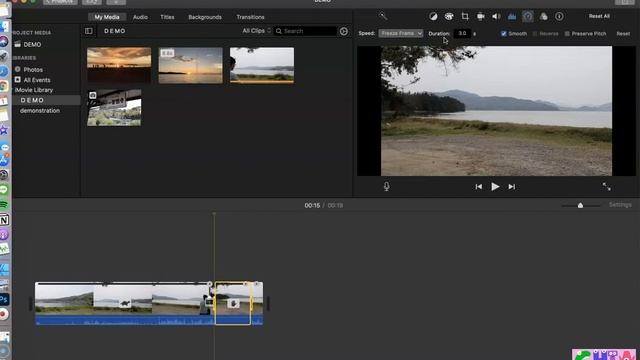Open Notion from the Dock
The width and height of the screenshot is (640, 360).
(x=4, y=220)
